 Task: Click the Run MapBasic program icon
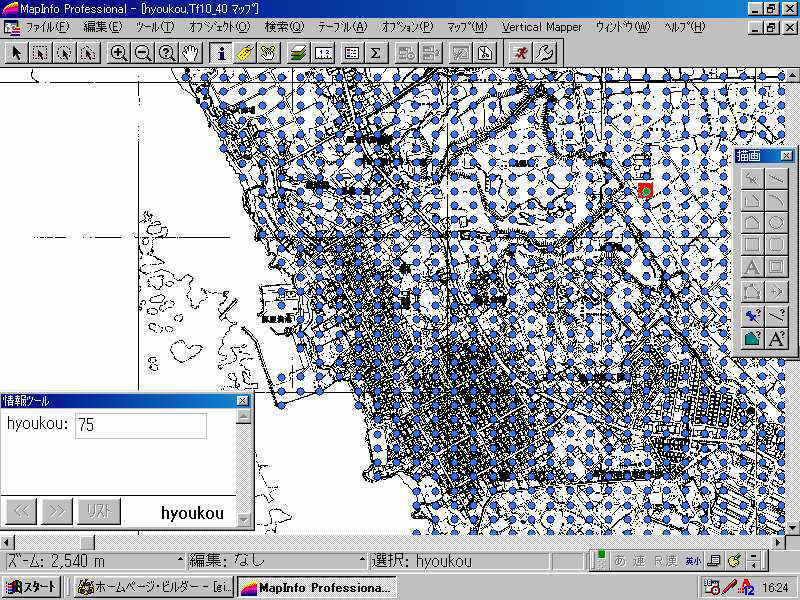(x=518, y=53)
